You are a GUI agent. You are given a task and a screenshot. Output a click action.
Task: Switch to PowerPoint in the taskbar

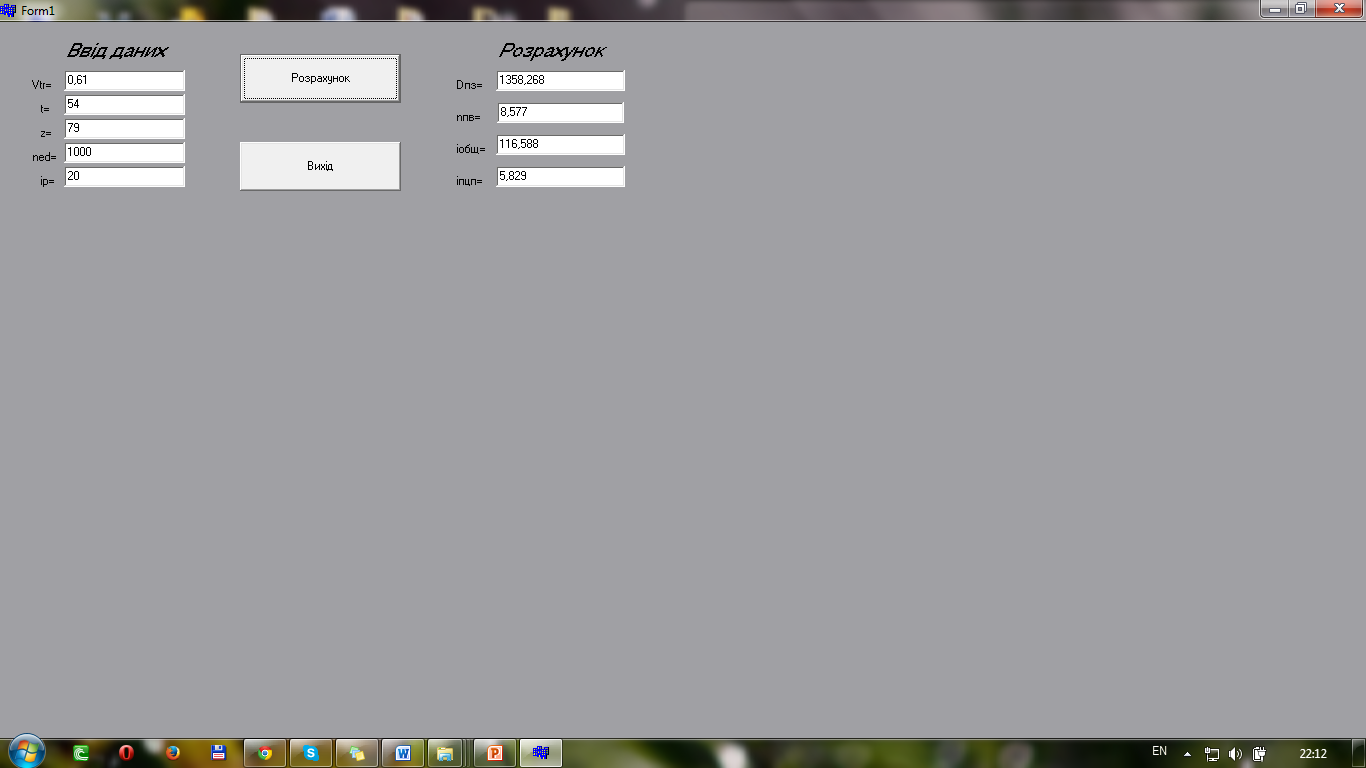tap(495, 753)
